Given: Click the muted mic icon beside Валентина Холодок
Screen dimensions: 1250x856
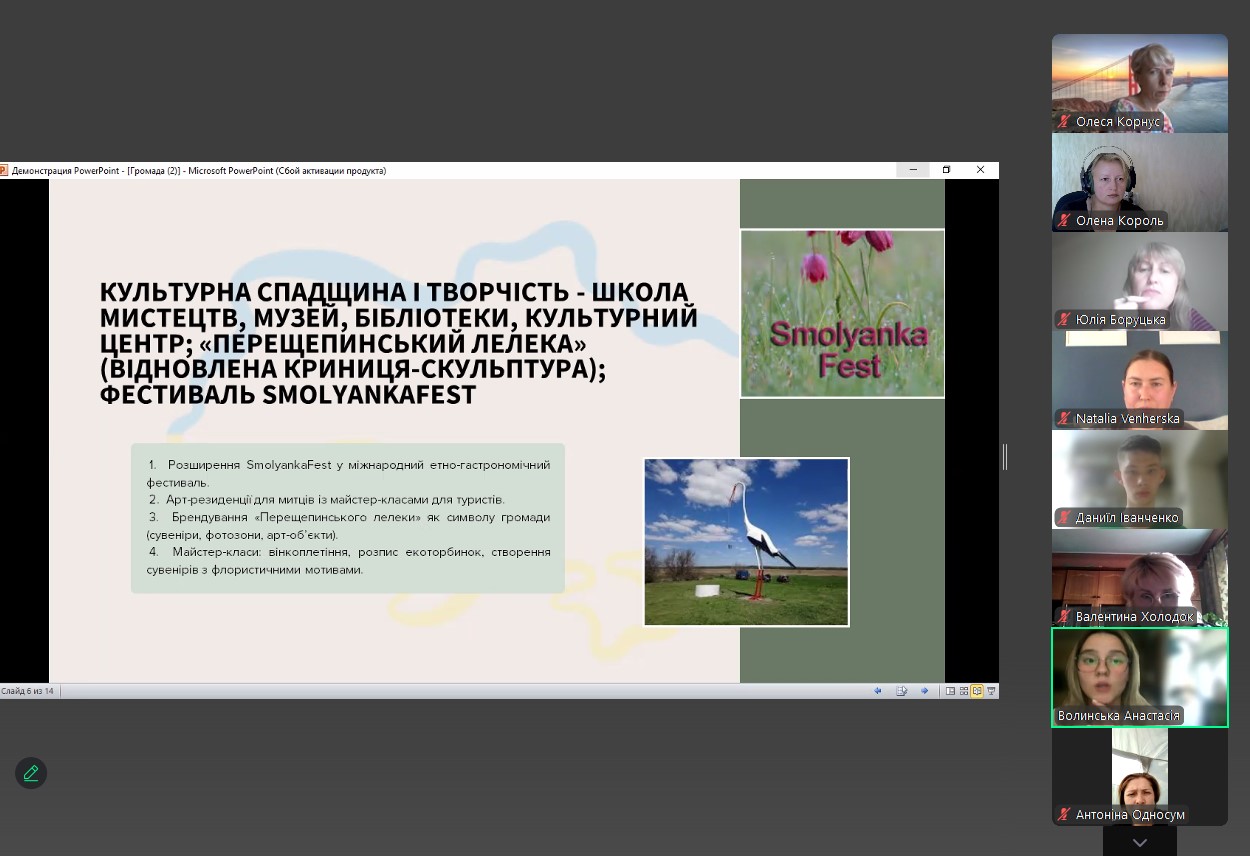Looking at the screenshot, I should [1065, 617].
